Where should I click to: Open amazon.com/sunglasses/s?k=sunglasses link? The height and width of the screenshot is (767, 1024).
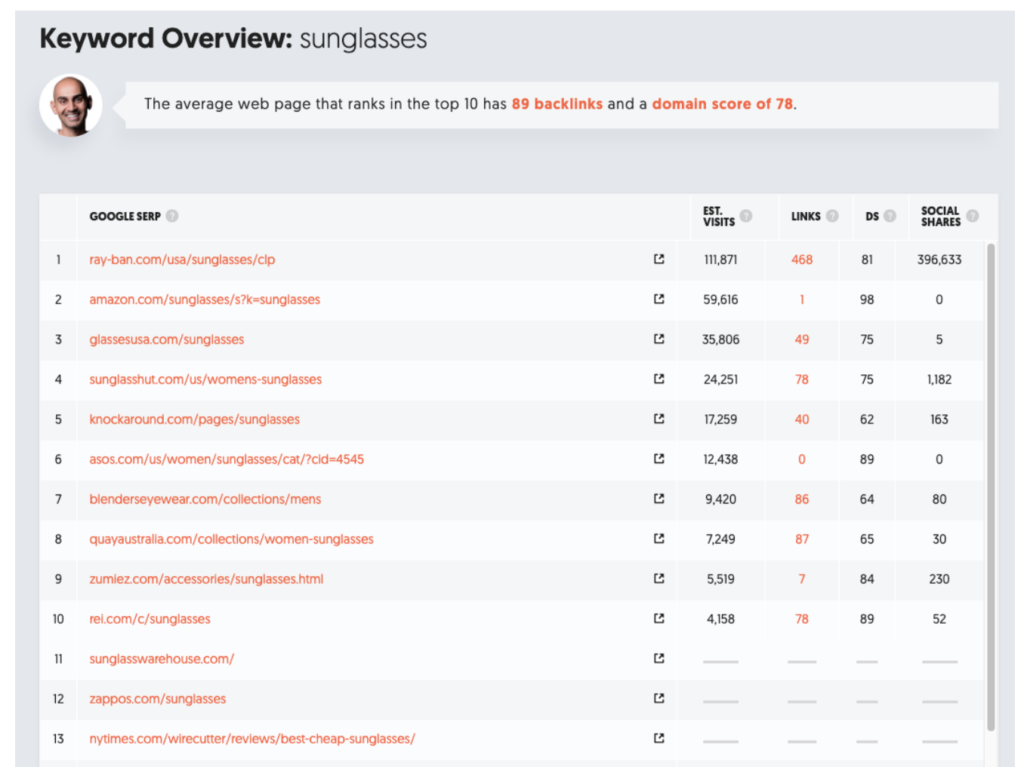pyautogui.click(x=204, y=299)
